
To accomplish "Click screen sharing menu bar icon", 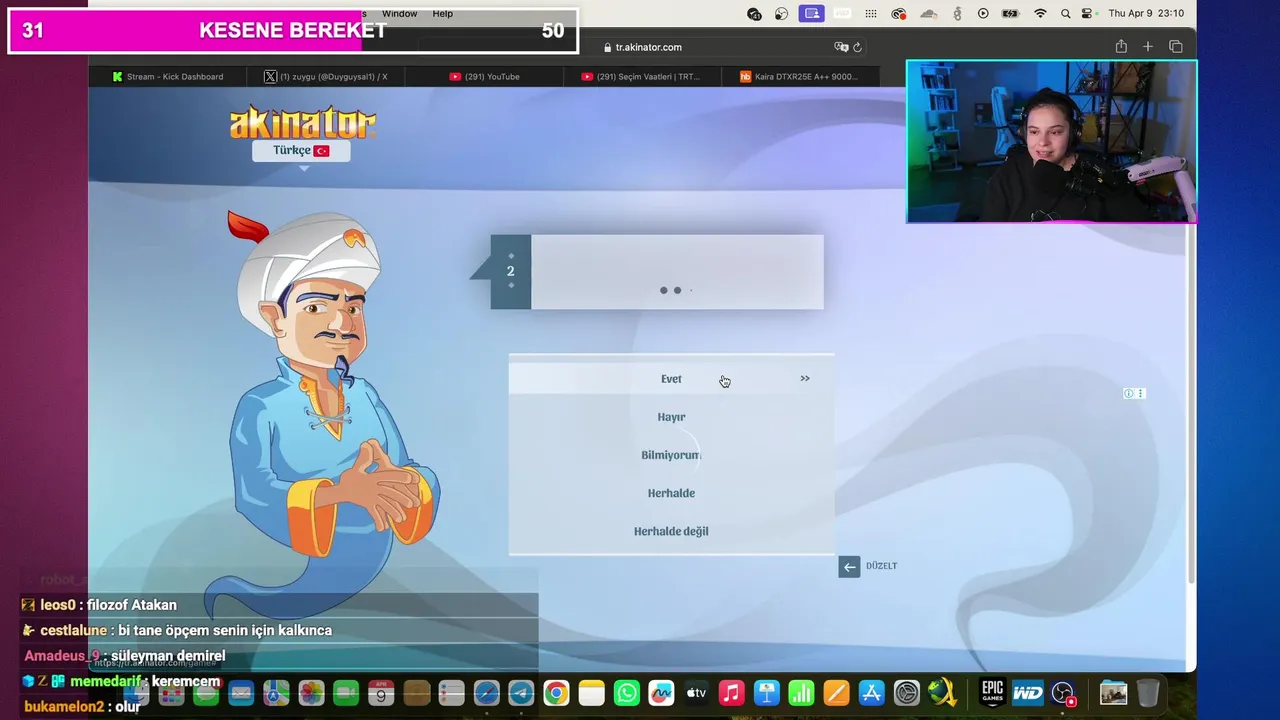I will 812,13.
